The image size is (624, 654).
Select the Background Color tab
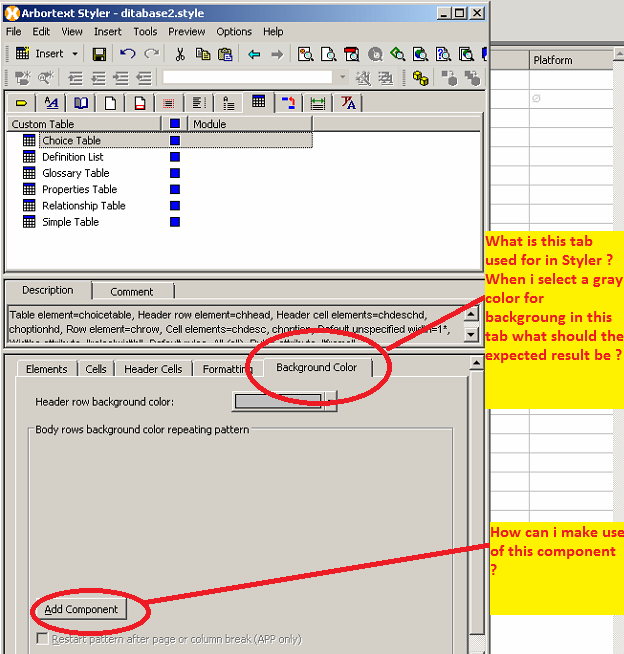point(317,367)
